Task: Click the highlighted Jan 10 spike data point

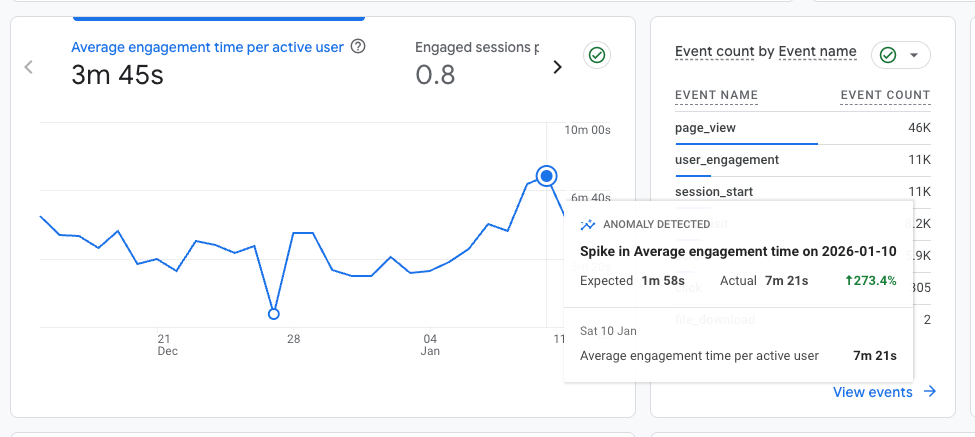Action: [x=546, y=176]
